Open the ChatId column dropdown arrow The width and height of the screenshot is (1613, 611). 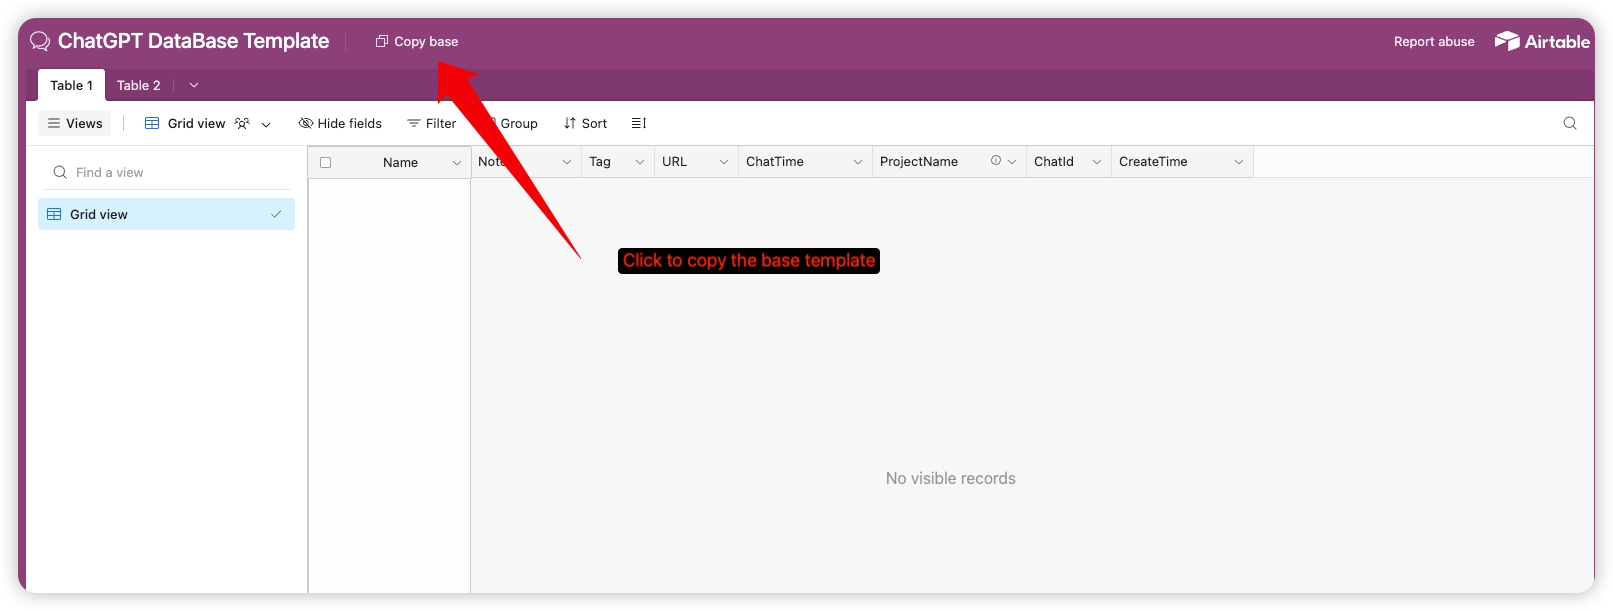[1097, 162]
